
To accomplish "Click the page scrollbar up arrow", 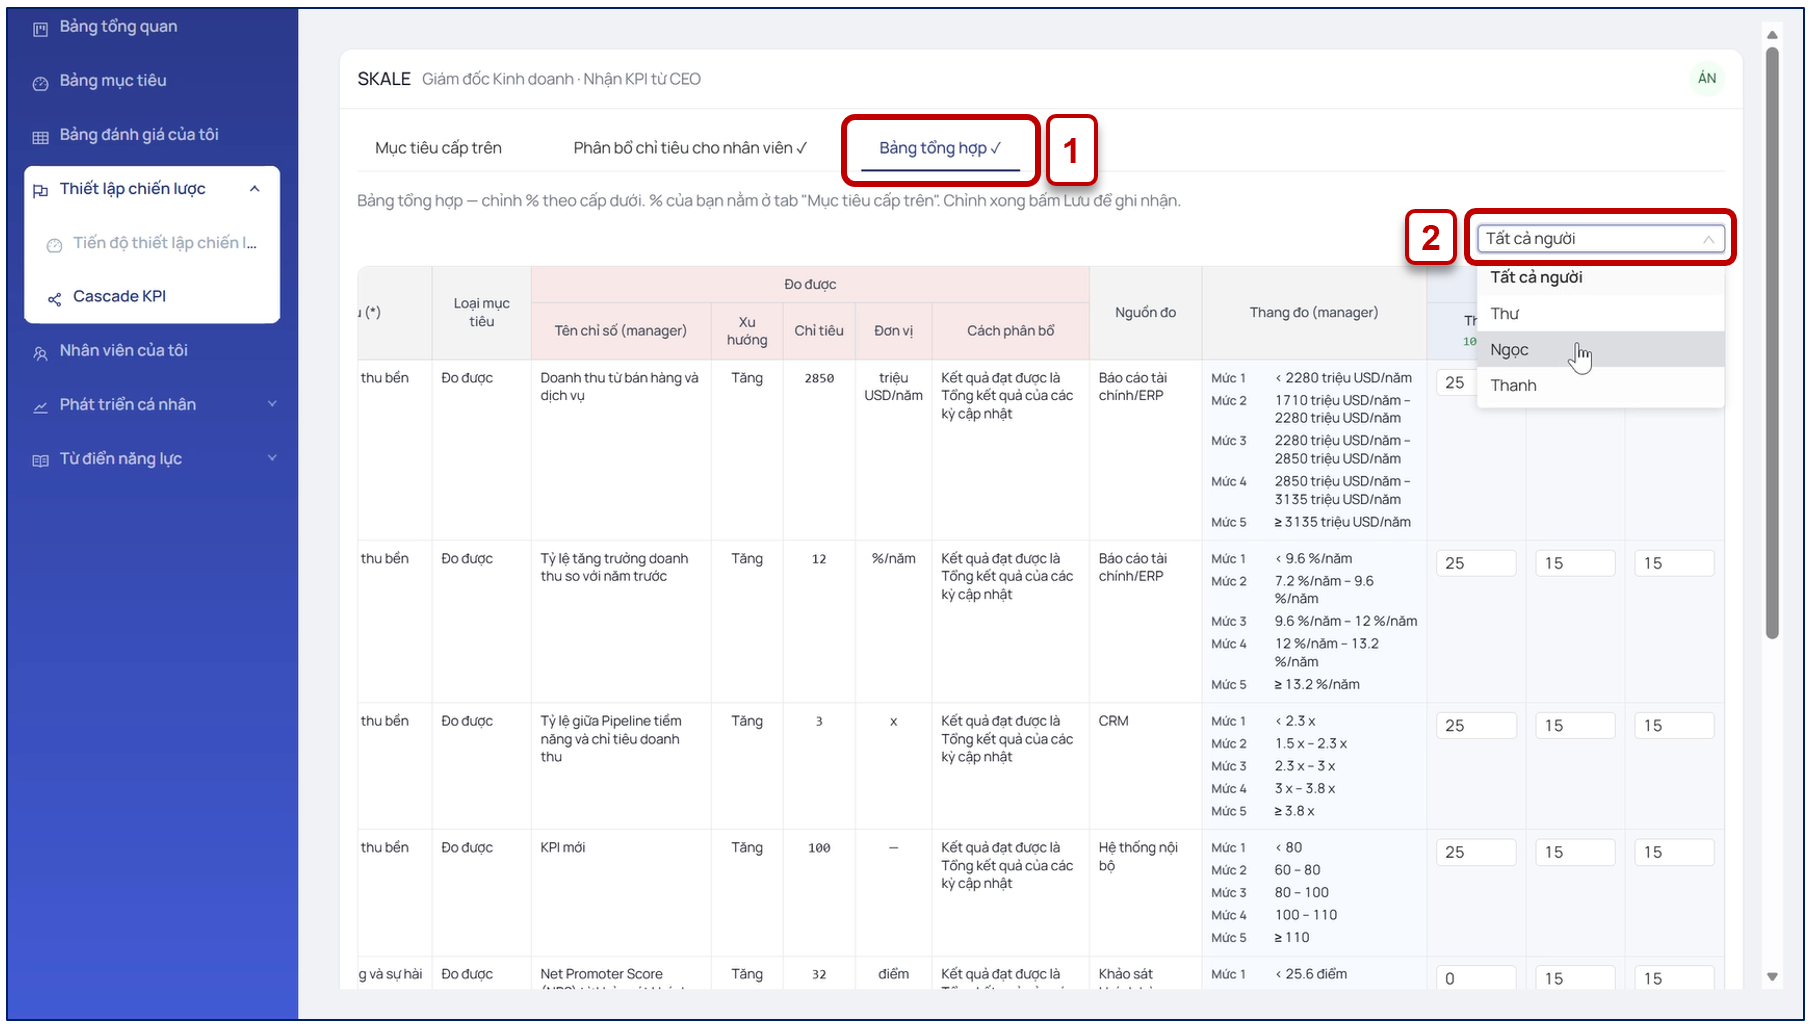I will [x=1772, y=35].
